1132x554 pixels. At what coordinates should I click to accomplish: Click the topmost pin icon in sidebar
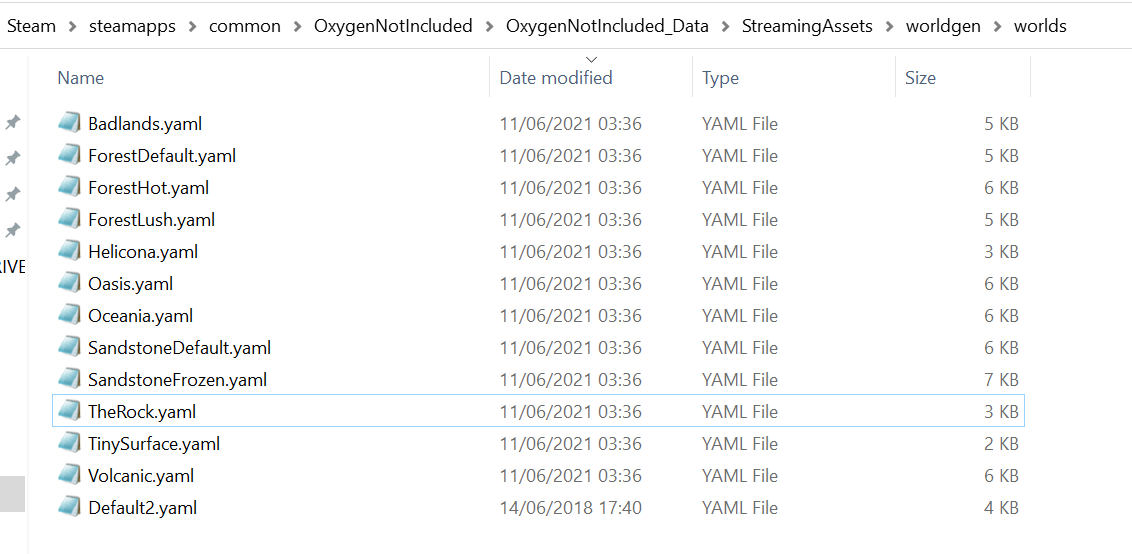tap(13, 122)
